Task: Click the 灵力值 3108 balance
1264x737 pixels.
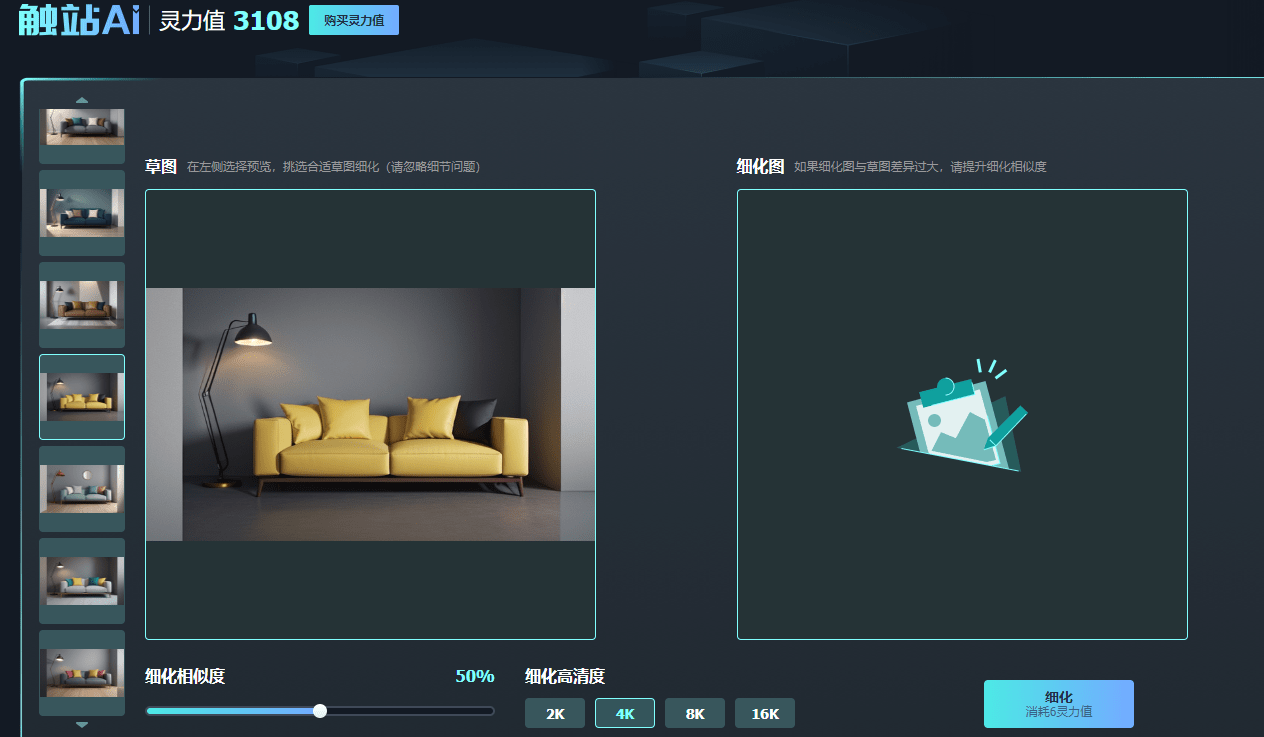Action: coord(229,20)
